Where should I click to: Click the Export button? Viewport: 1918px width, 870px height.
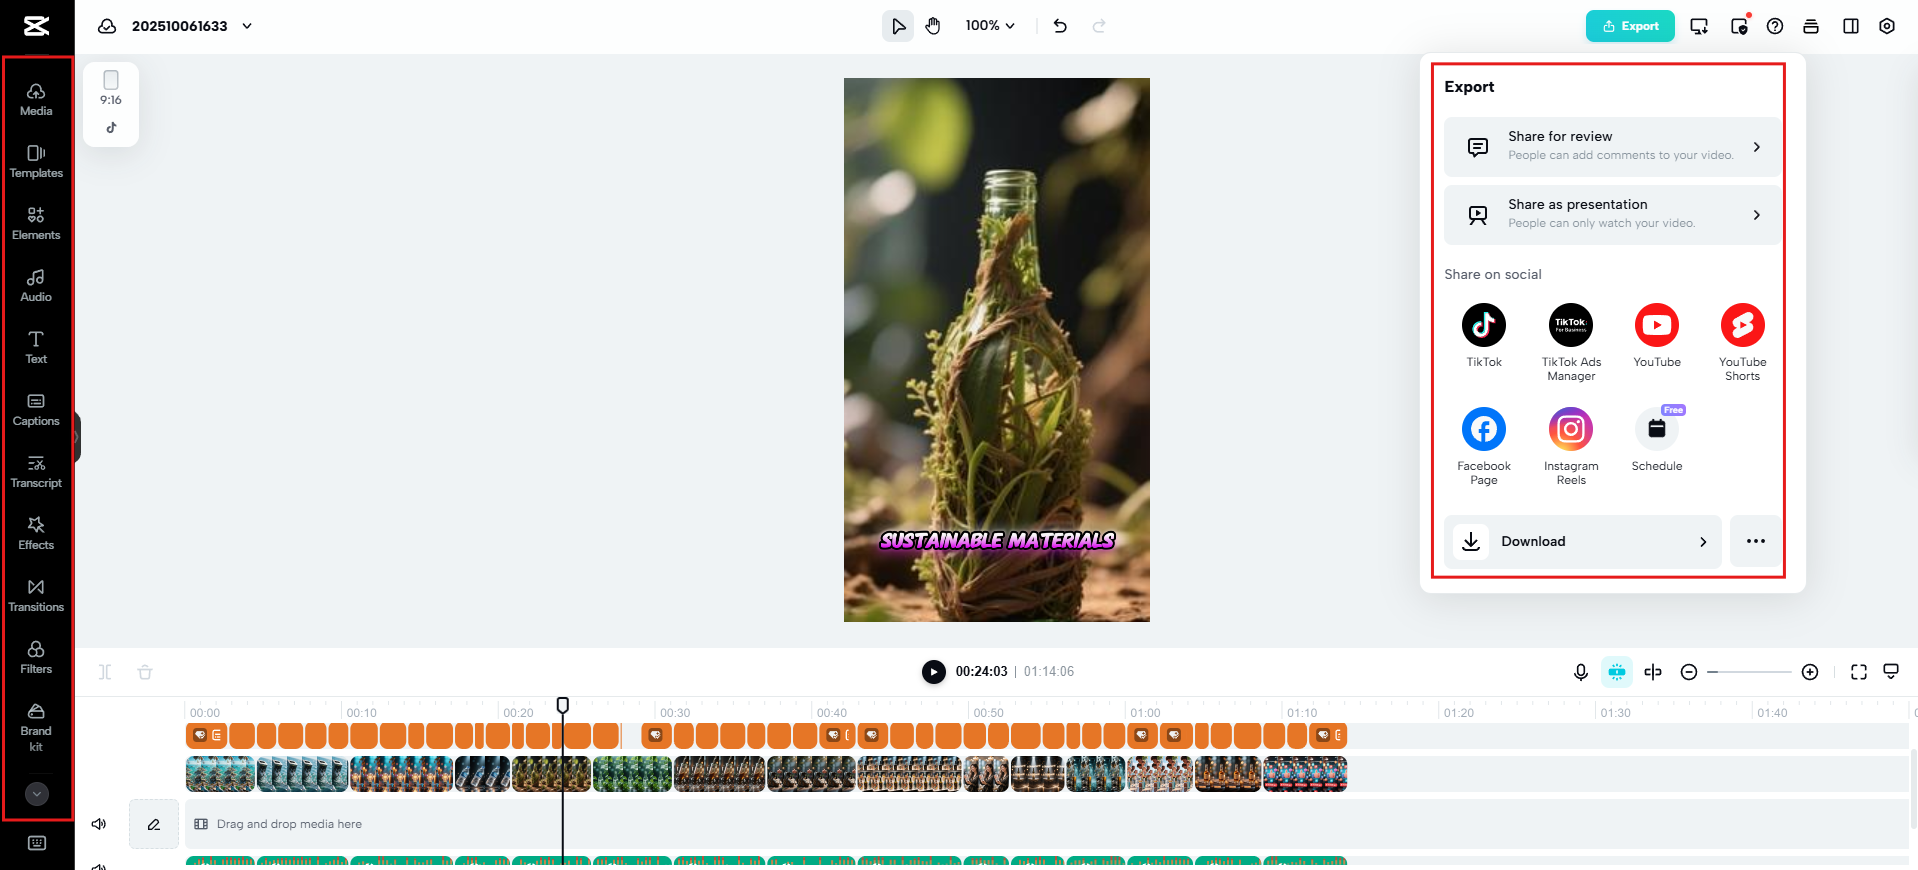point(1630,26)
